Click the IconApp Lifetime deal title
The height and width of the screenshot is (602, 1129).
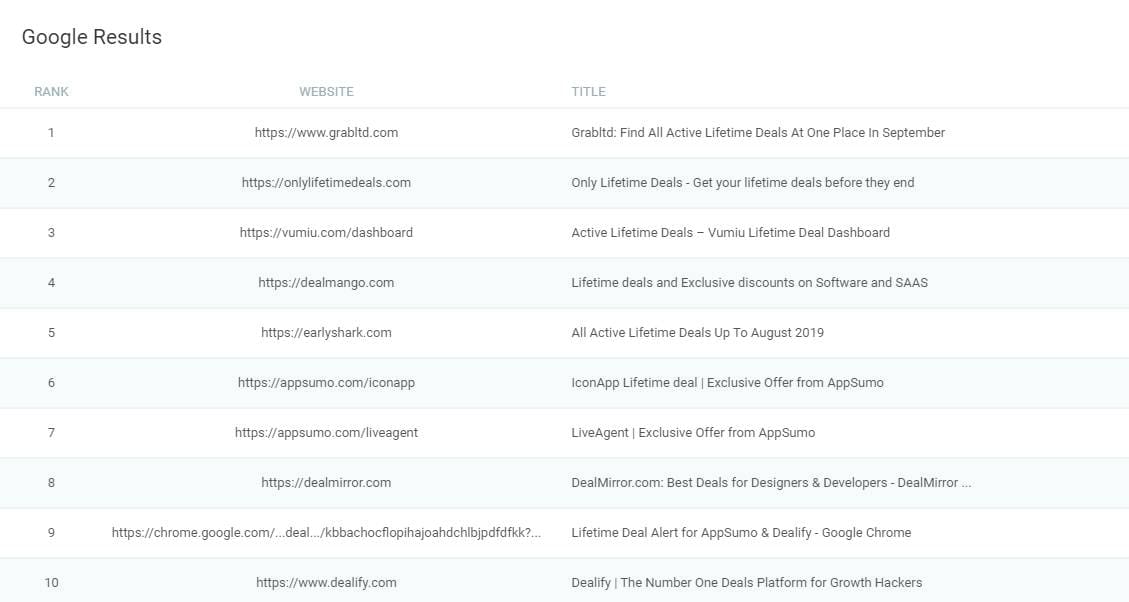click(x=727, y=382)
